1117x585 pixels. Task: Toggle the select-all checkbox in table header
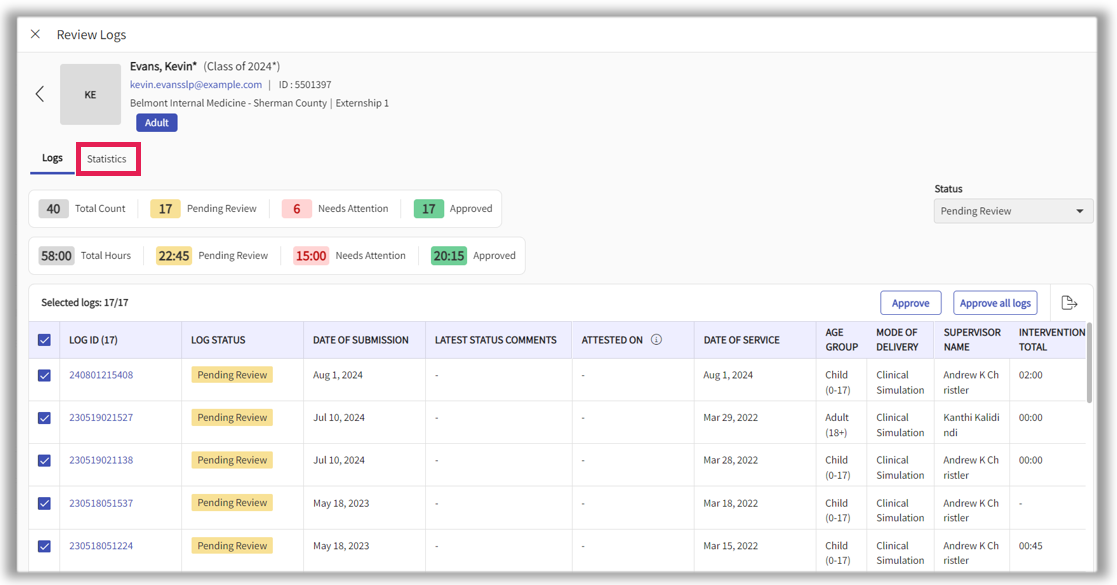click(44, 340)
